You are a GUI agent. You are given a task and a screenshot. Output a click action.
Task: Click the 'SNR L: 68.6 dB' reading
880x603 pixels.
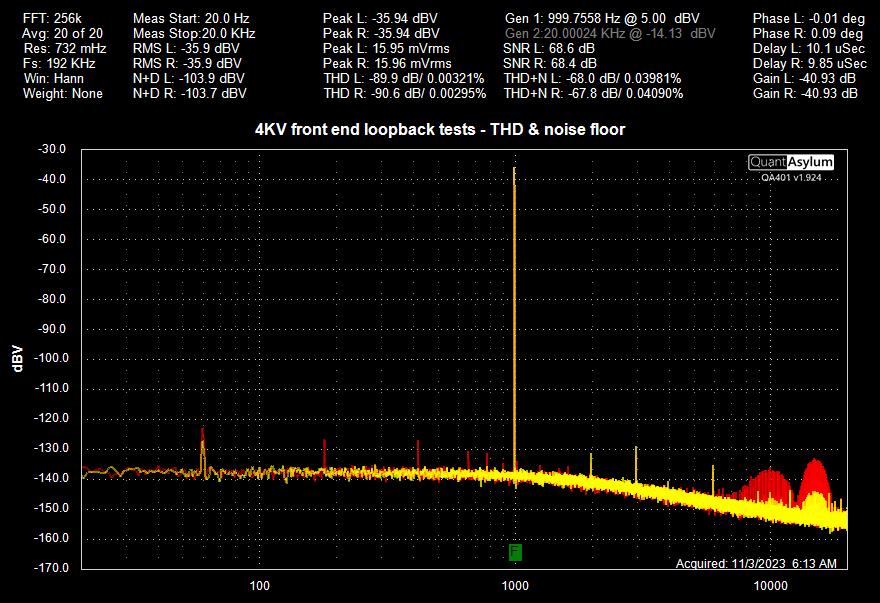pos(549,49)
